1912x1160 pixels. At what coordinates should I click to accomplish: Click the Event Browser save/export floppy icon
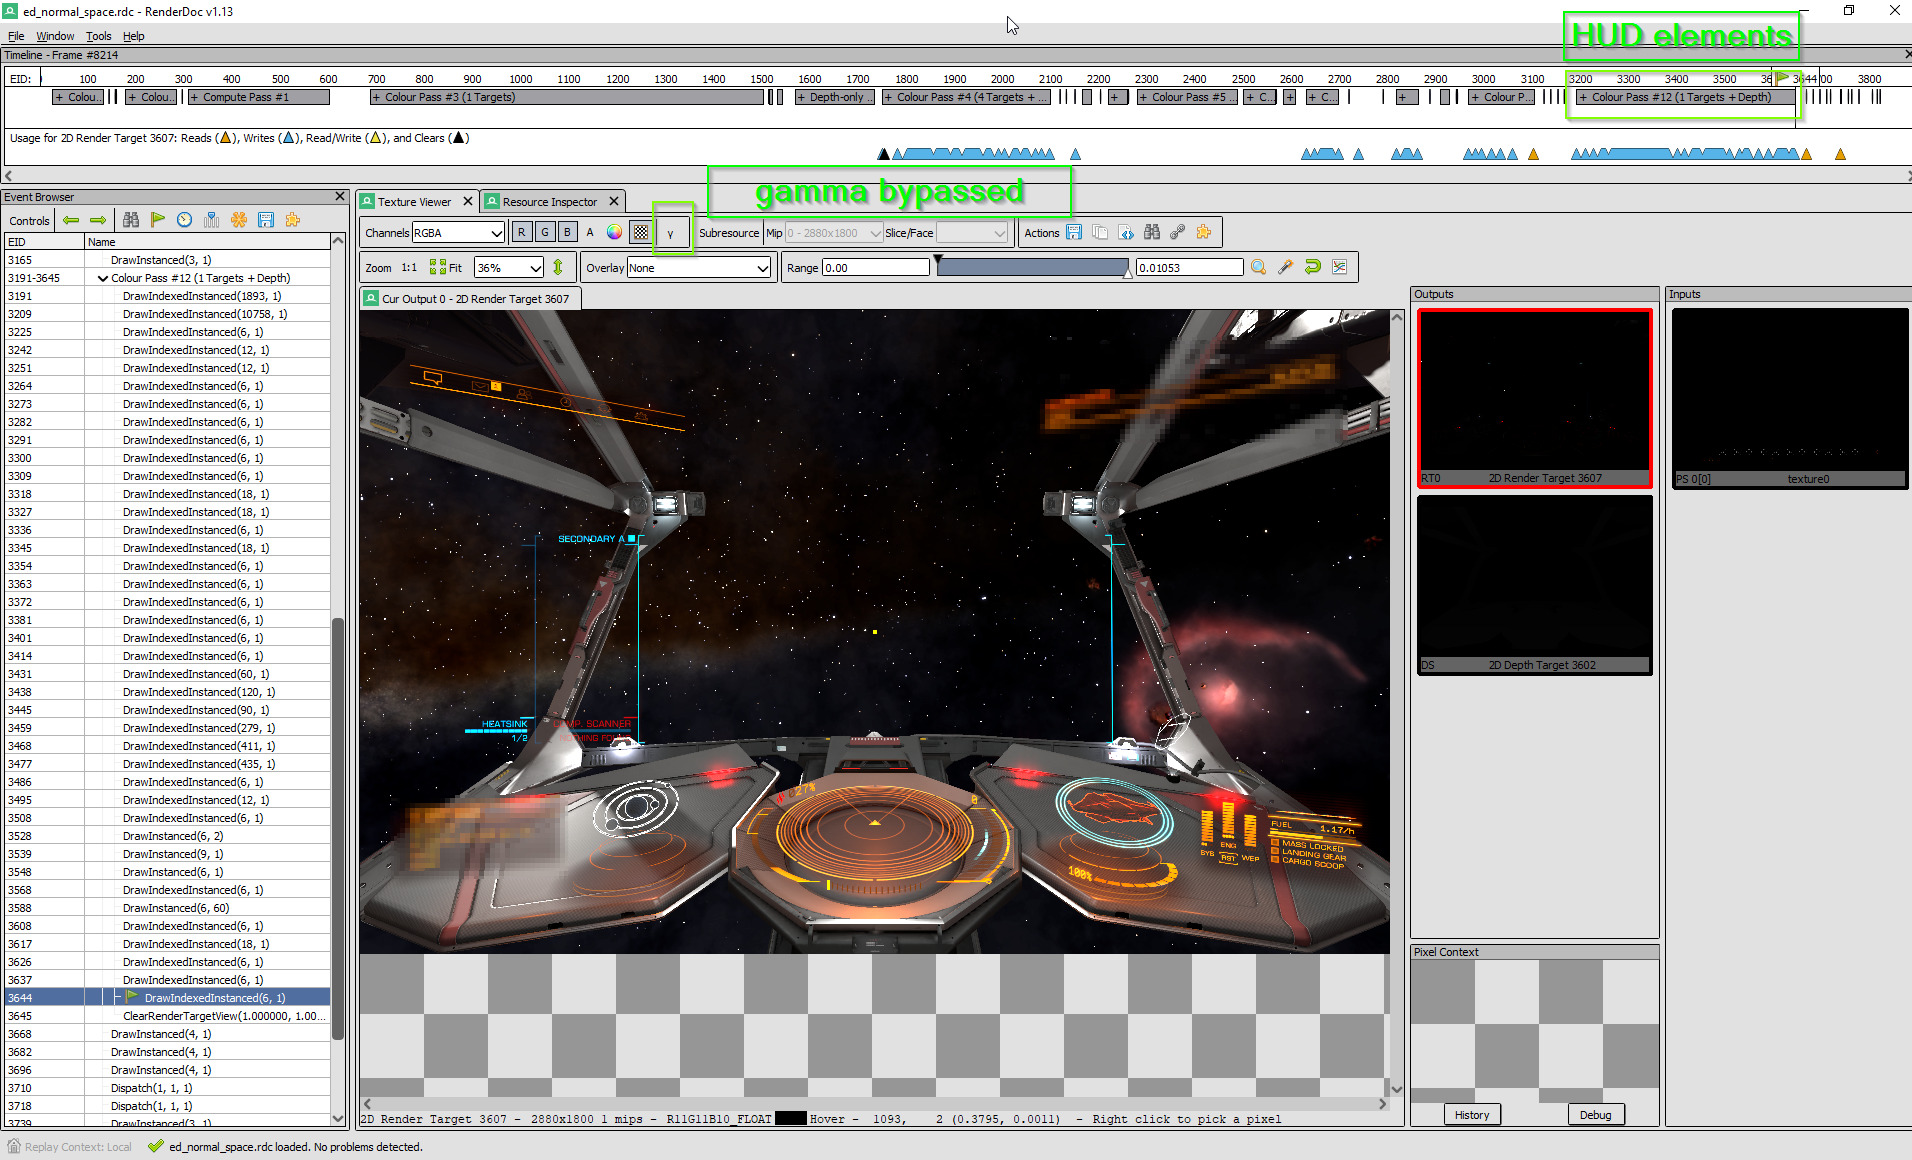click(x=266, y=220)
